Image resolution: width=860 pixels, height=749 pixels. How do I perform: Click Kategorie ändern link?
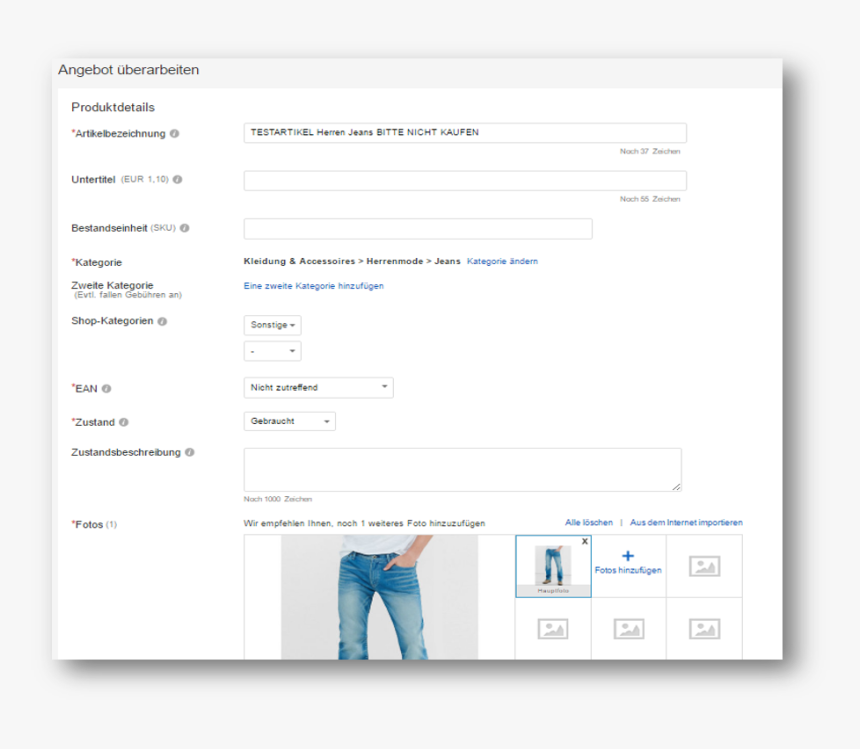tap(502, 262)
